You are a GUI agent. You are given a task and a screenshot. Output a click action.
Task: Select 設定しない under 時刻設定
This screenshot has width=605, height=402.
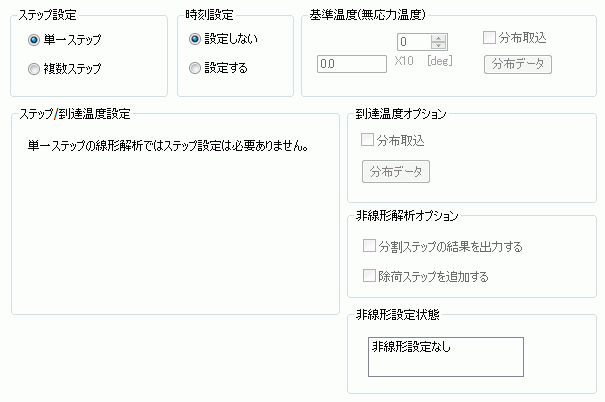click(x=195, y=39)
